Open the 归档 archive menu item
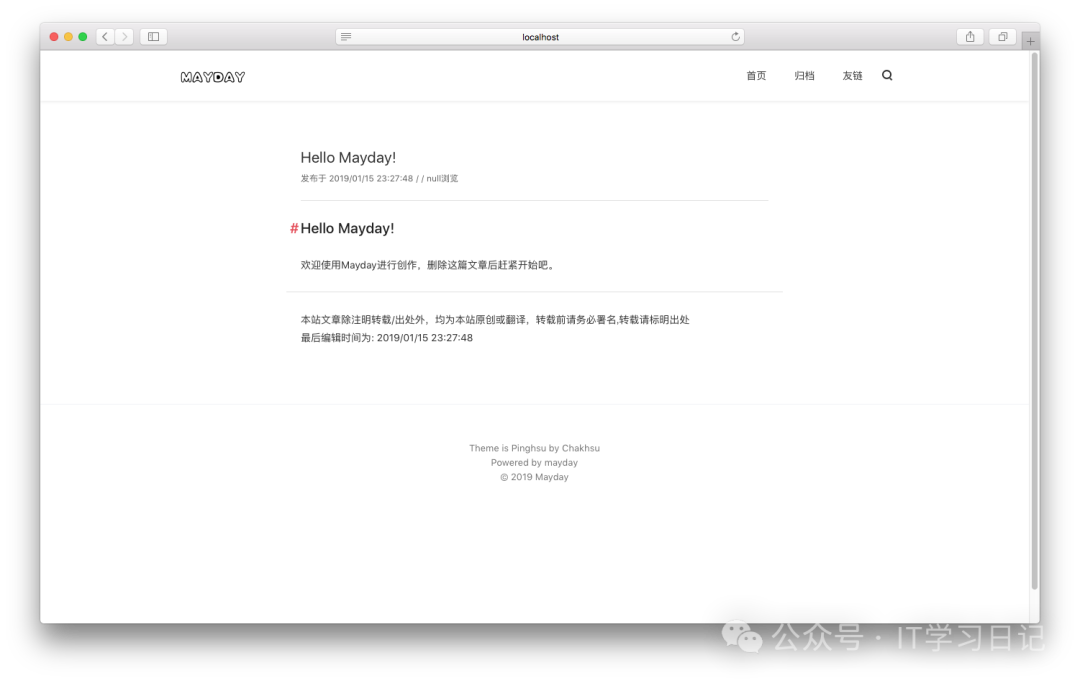 click(804, 76)
